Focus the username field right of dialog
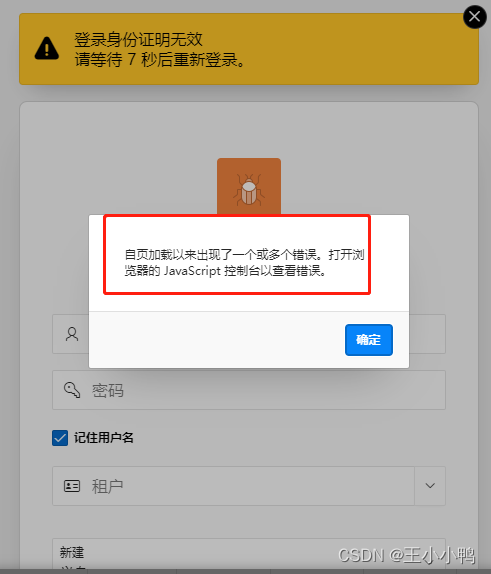The image size is (491, 574). pyautogui.click(x=427, y=334)
